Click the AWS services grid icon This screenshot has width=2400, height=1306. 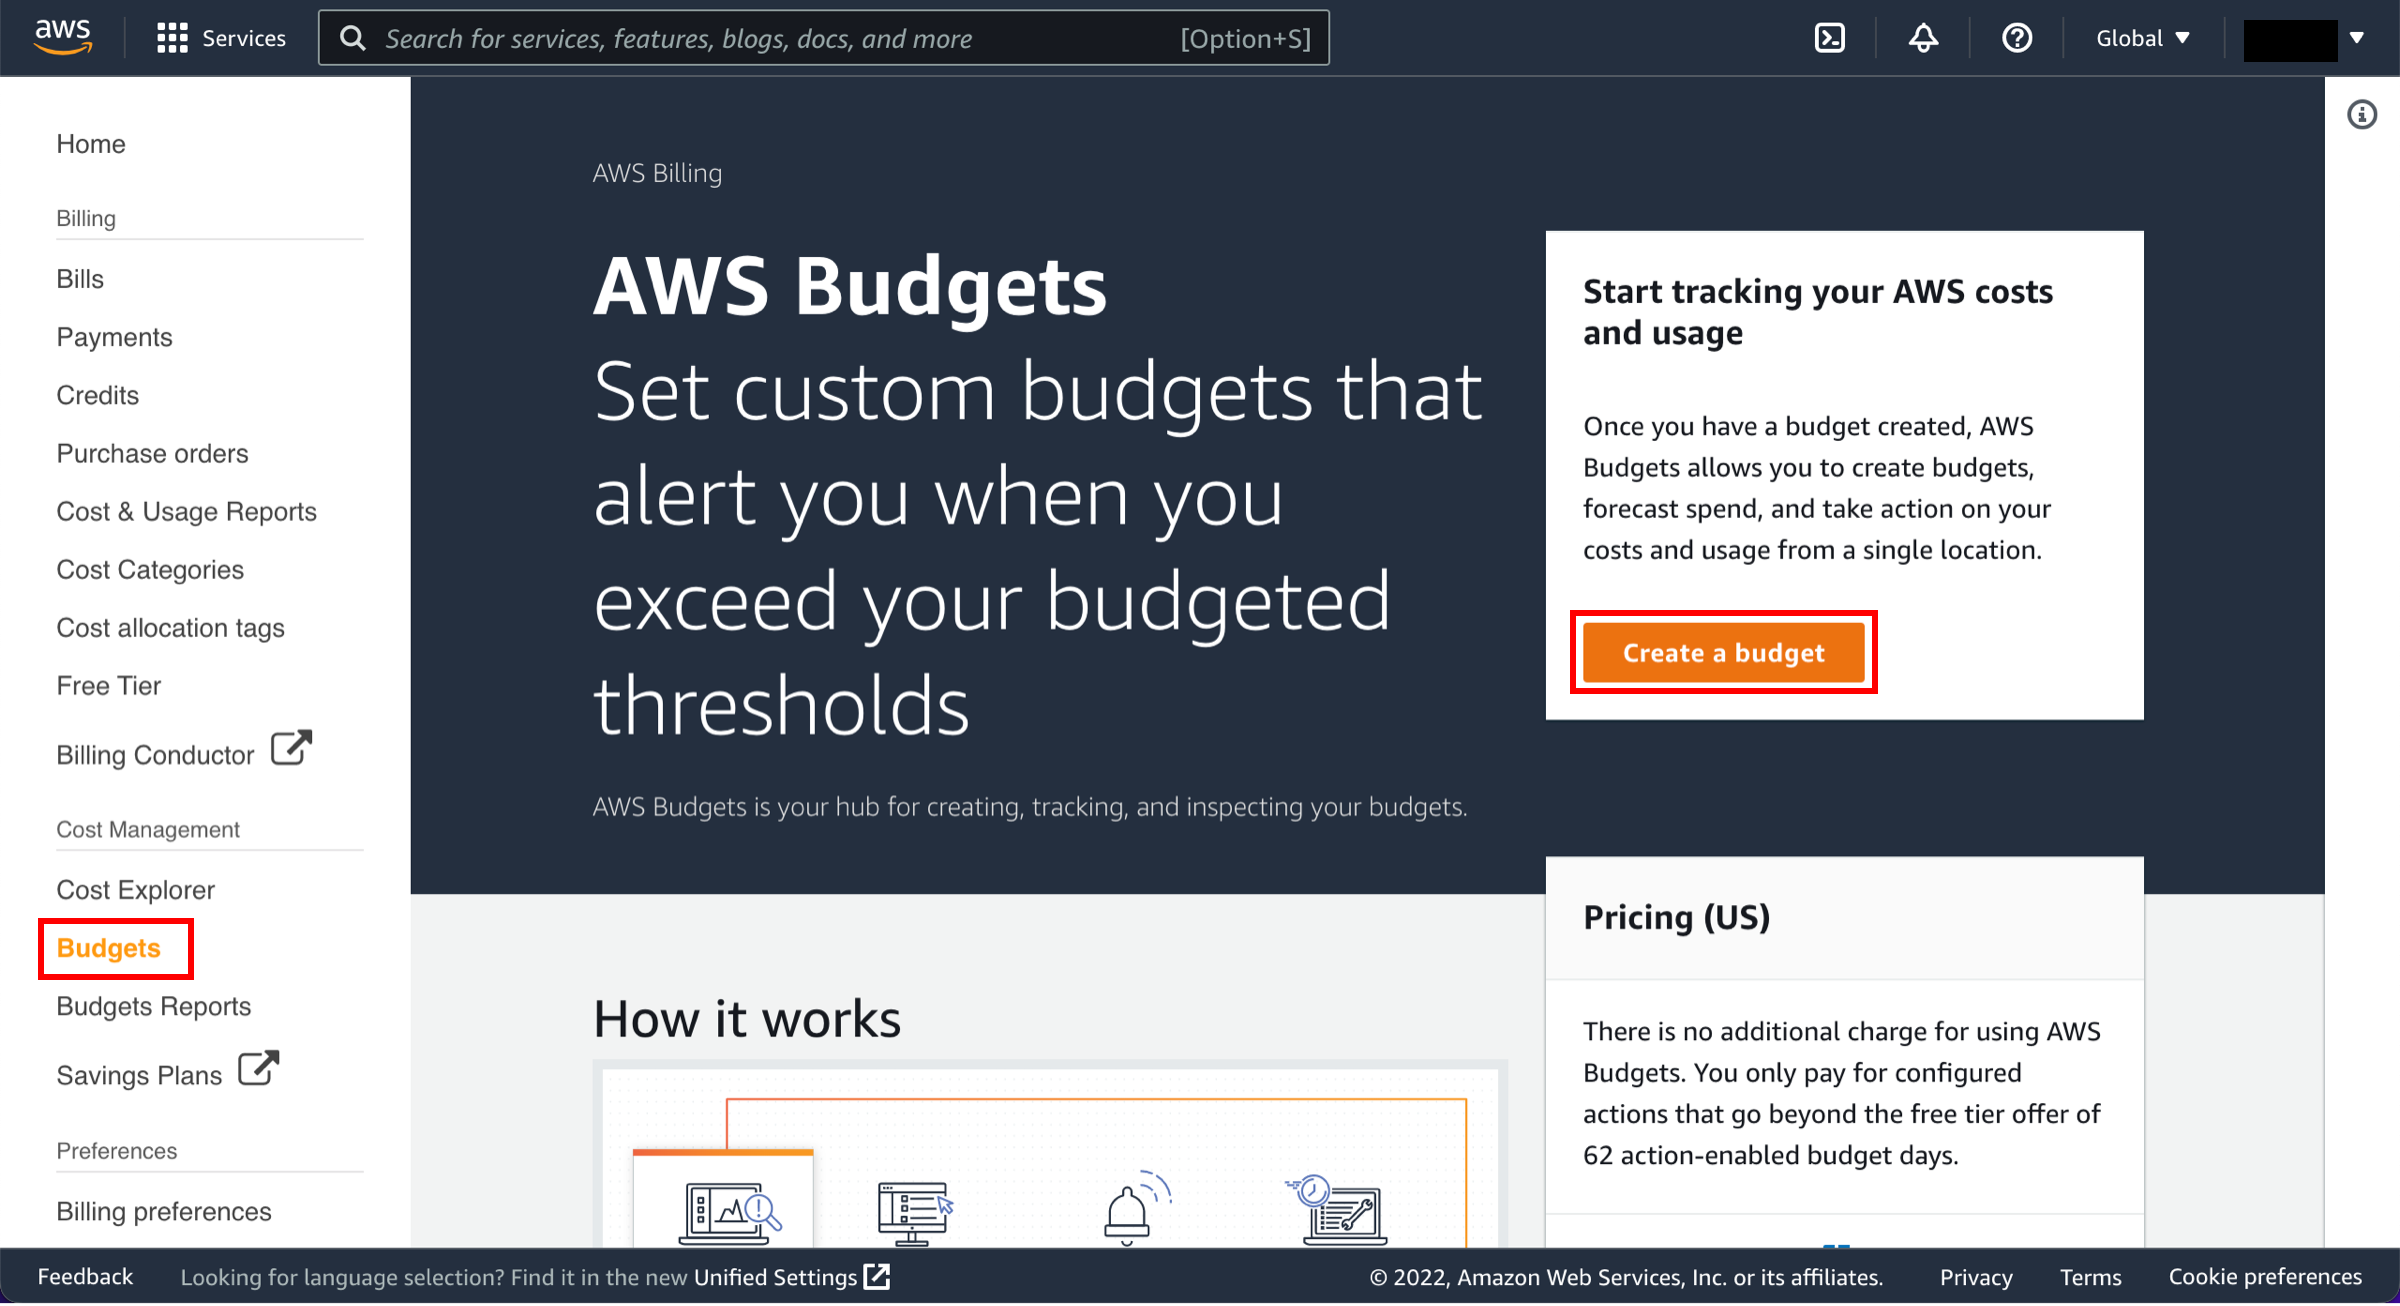point(169,37)
